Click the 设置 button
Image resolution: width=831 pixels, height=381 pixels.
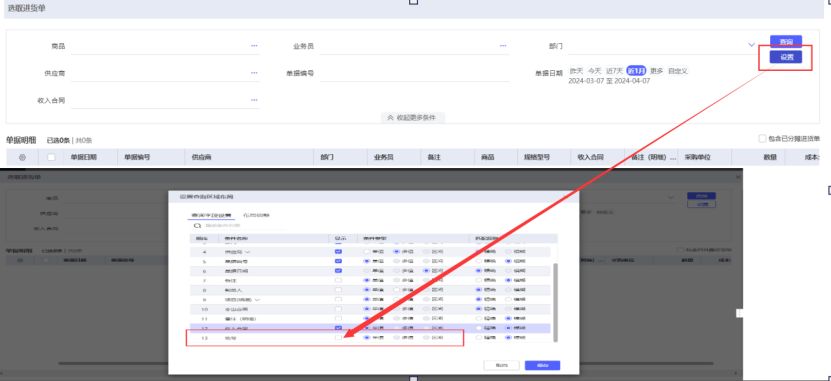coord(785,57)
